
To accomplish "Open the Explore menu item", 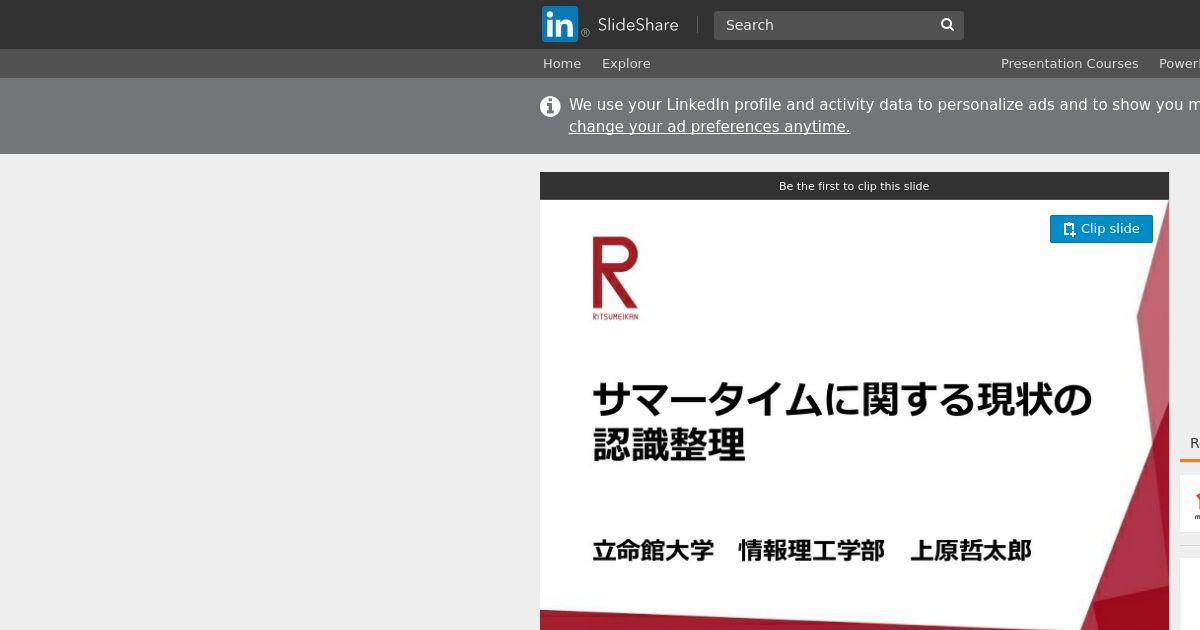I will (626, 63).
